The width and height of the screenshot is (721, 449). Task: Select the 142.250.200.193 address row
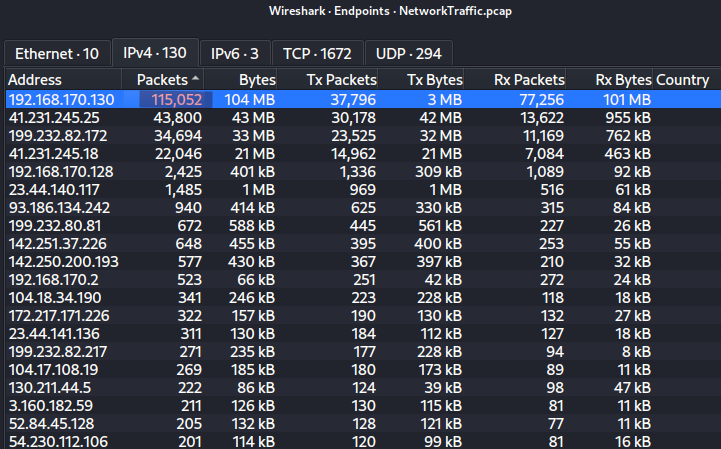tap(363, 261)
